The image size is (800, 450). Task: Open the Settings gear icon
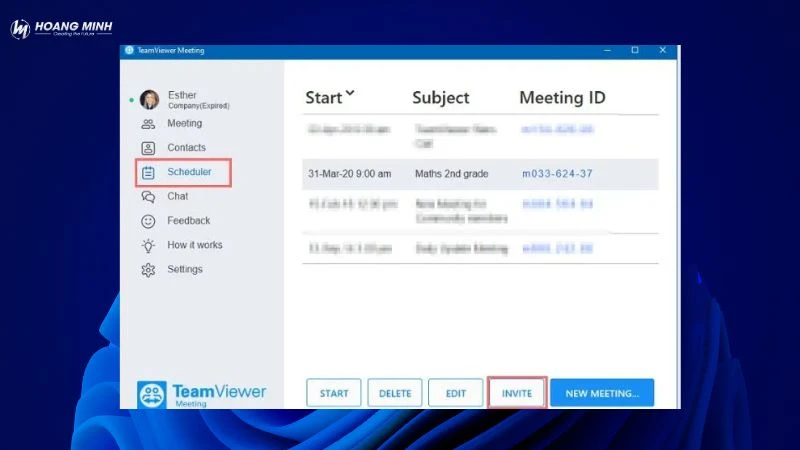148,269
